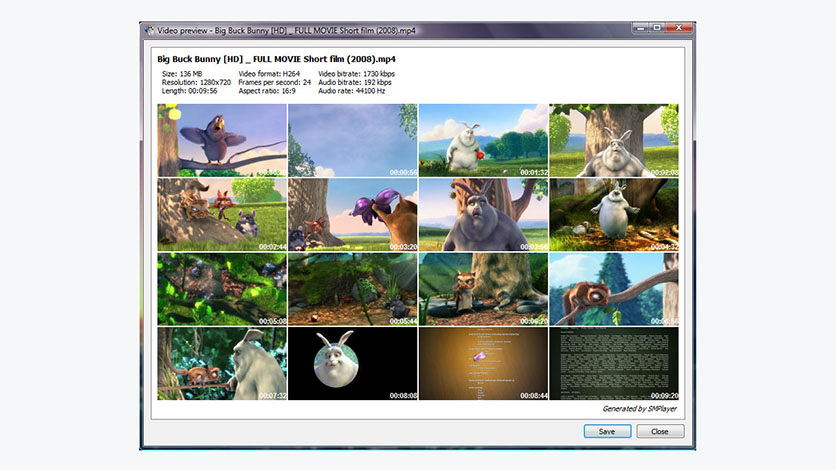Select thumbnail stamped 00:05:08
This screenshot has width=836, height=470.
(x=222, y=289)
